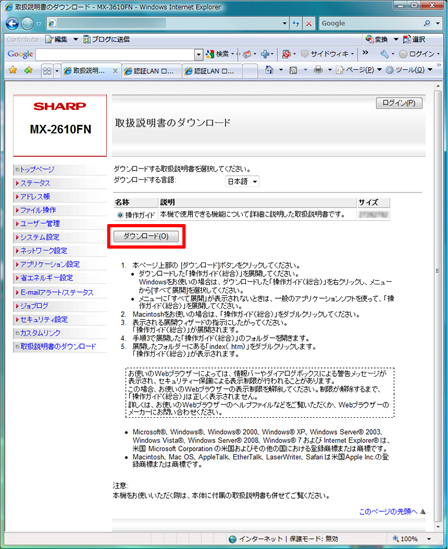Click the ログイン(P) button
This screenshot has height=549, width=448.
(399, 103)
